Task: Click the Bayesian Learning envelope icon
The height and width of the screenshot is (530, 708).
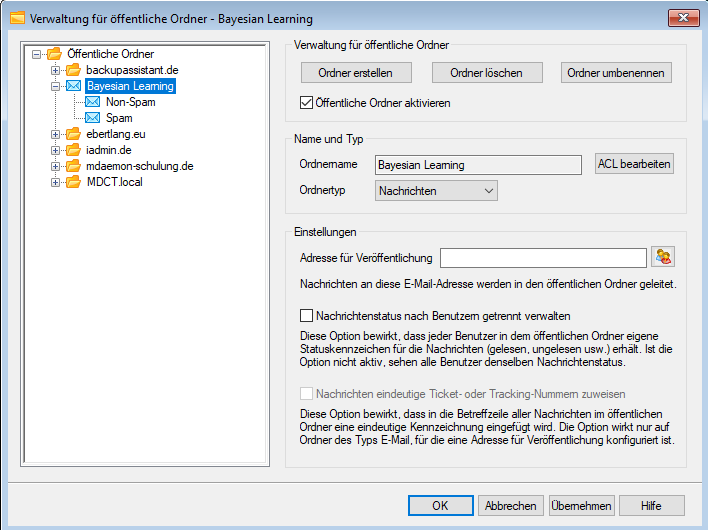Action: pyautogui.click(x=73, y=86)
